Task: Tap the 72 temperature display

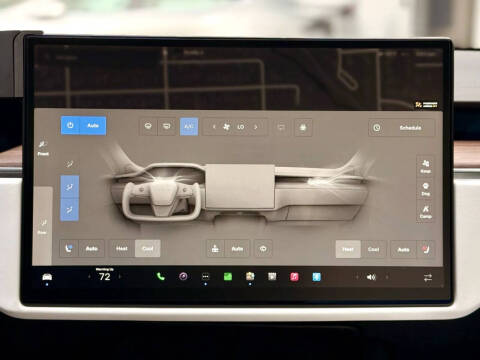Action: (x=105, y=277)
